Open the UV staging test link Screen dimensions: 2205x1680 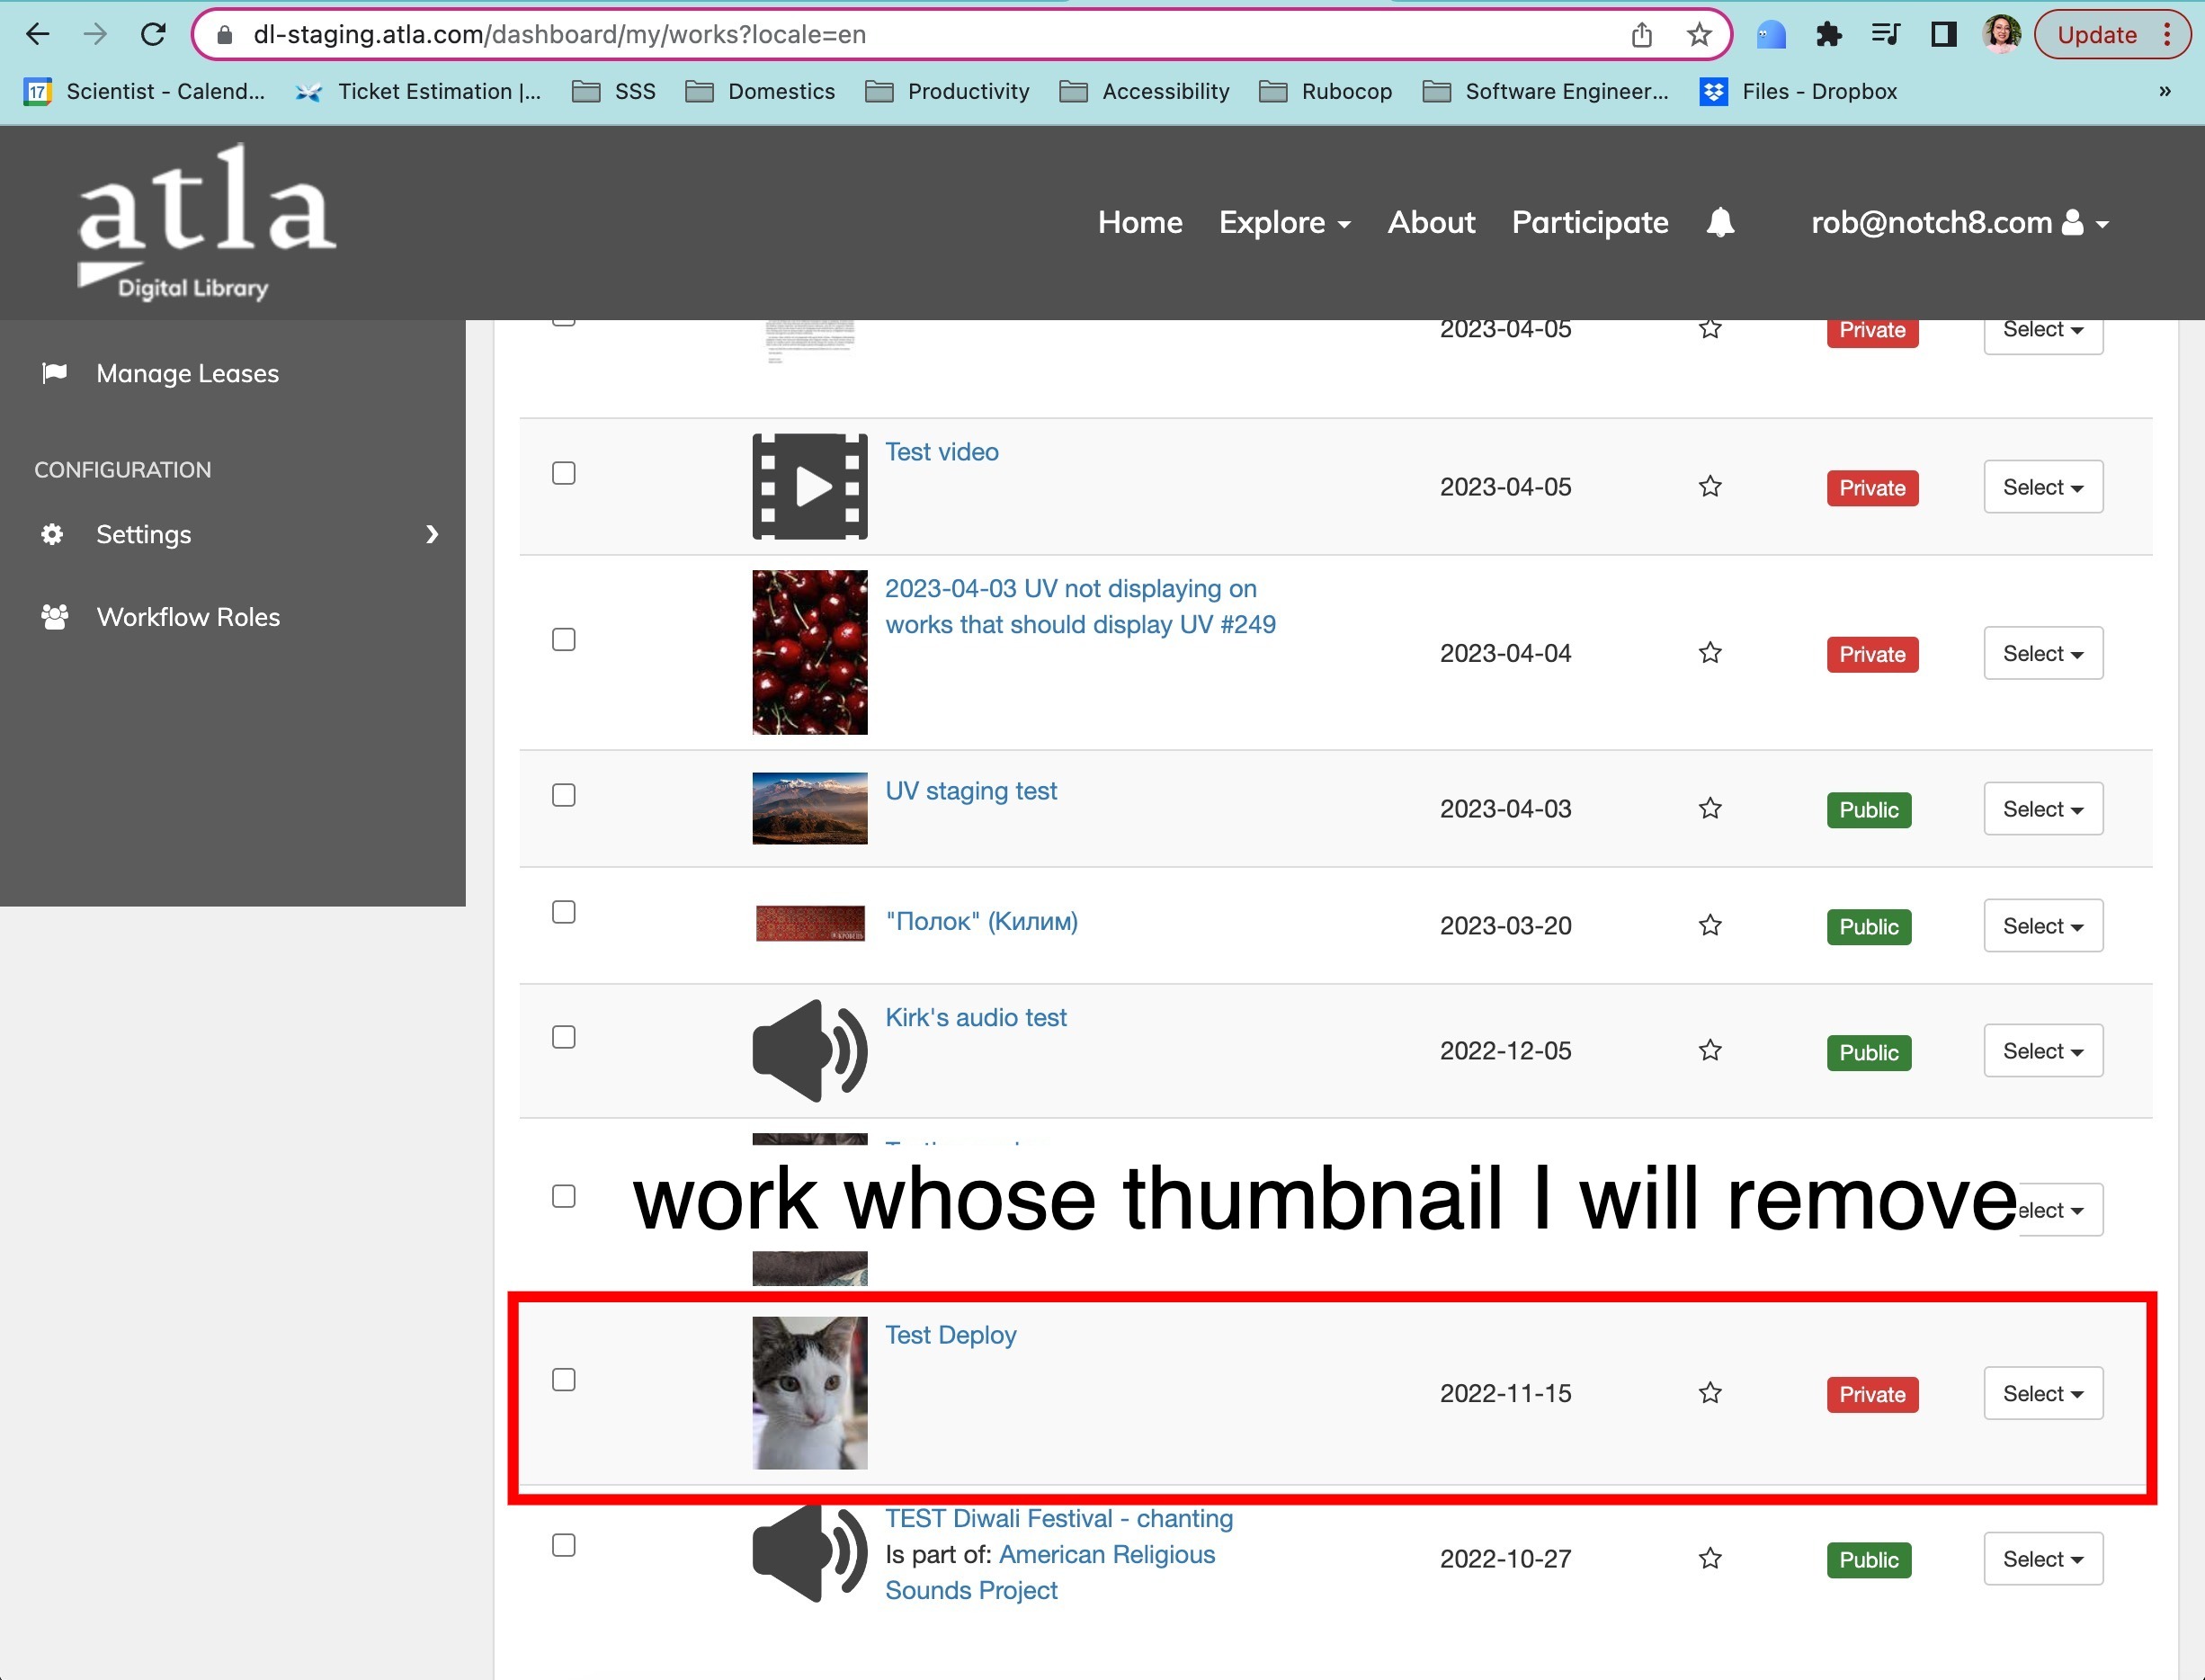pyautogui.click(x=970, y=791)
